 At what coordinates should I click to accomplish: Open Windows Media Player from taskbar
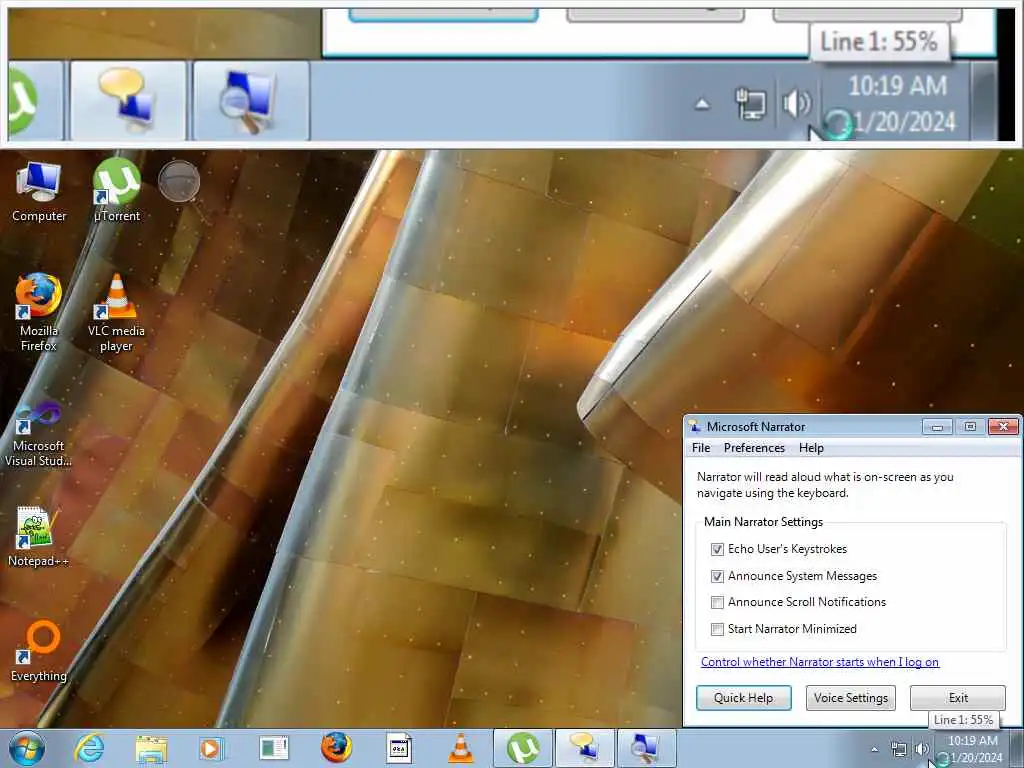[211, 748]
